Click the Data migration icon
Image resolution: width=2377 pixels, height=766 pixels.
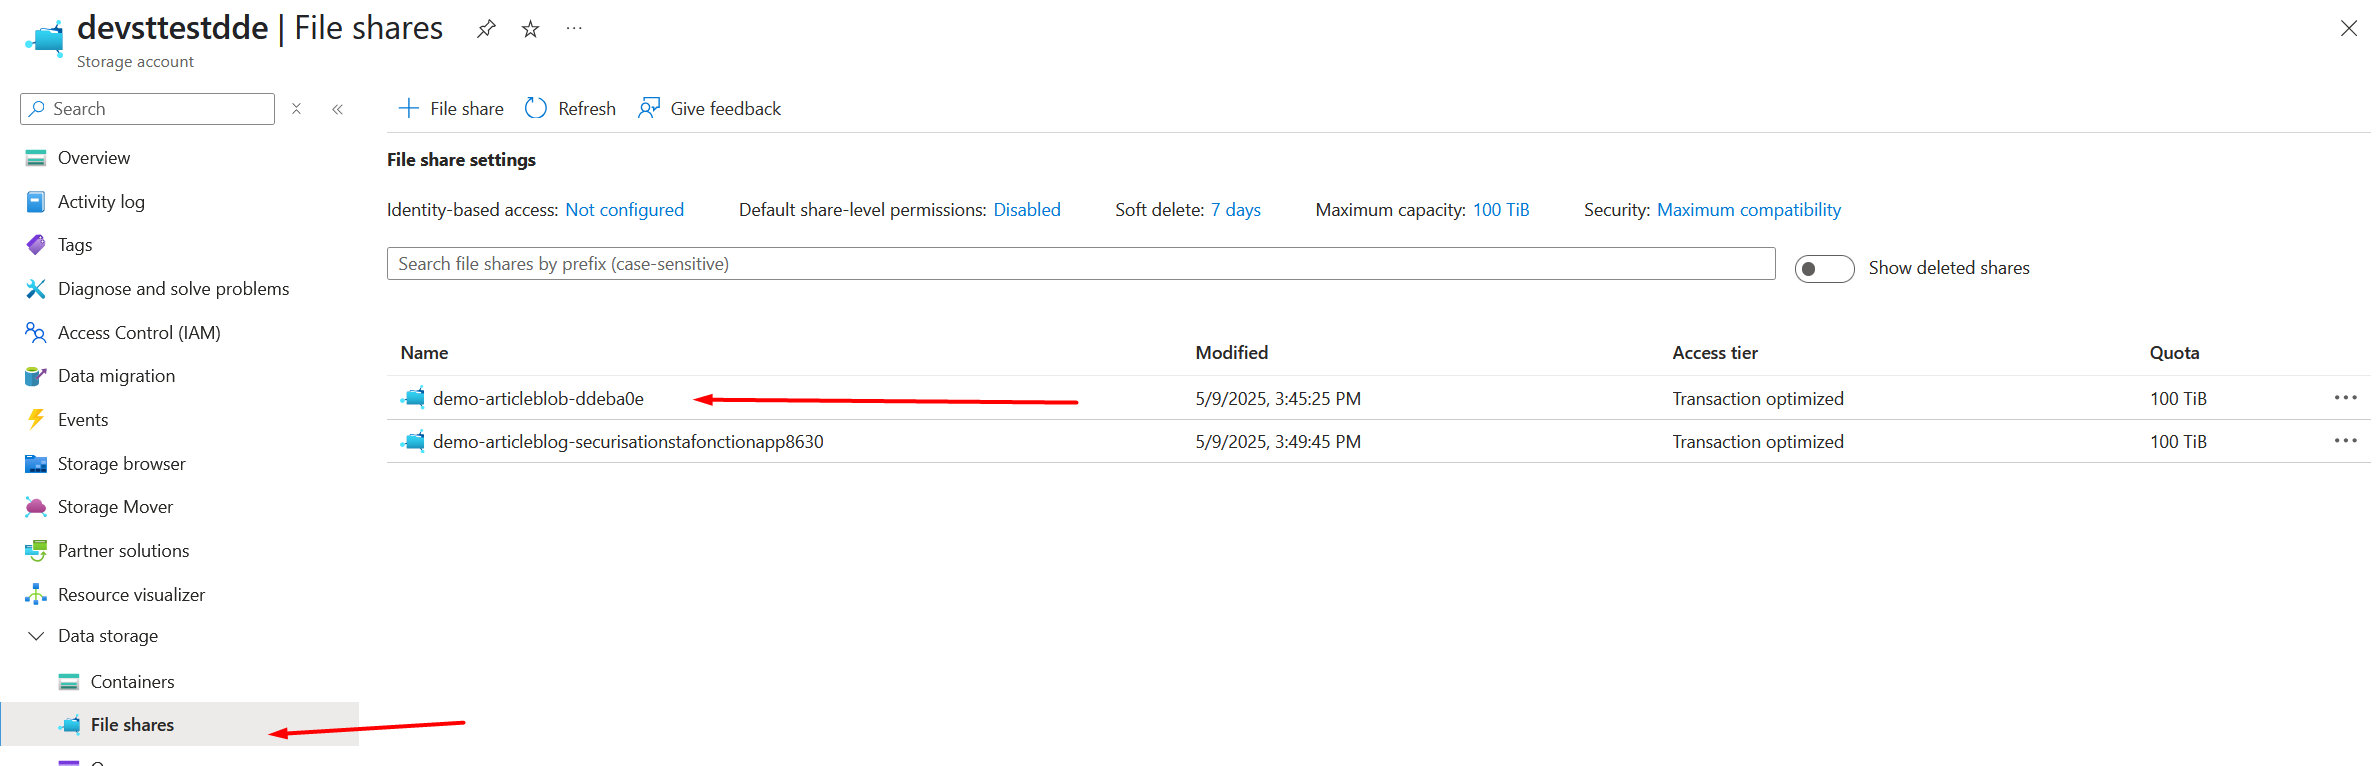click(36, 376)
